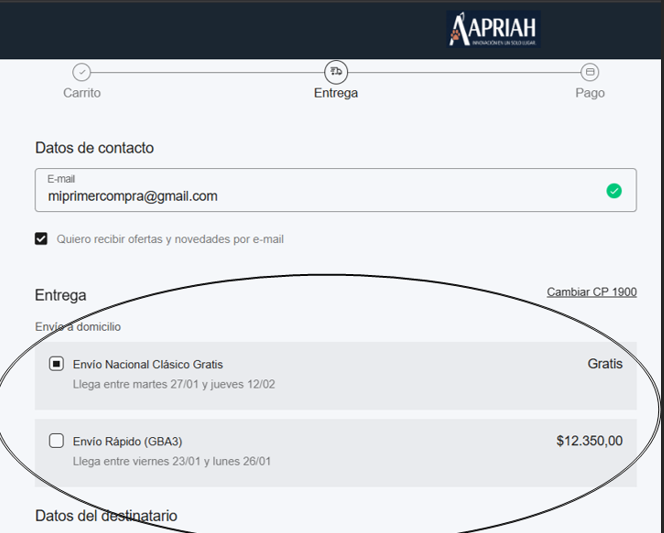Screen dimensions: 664x533
Task: Select the Entrega step label
Action: pos(336,93)
